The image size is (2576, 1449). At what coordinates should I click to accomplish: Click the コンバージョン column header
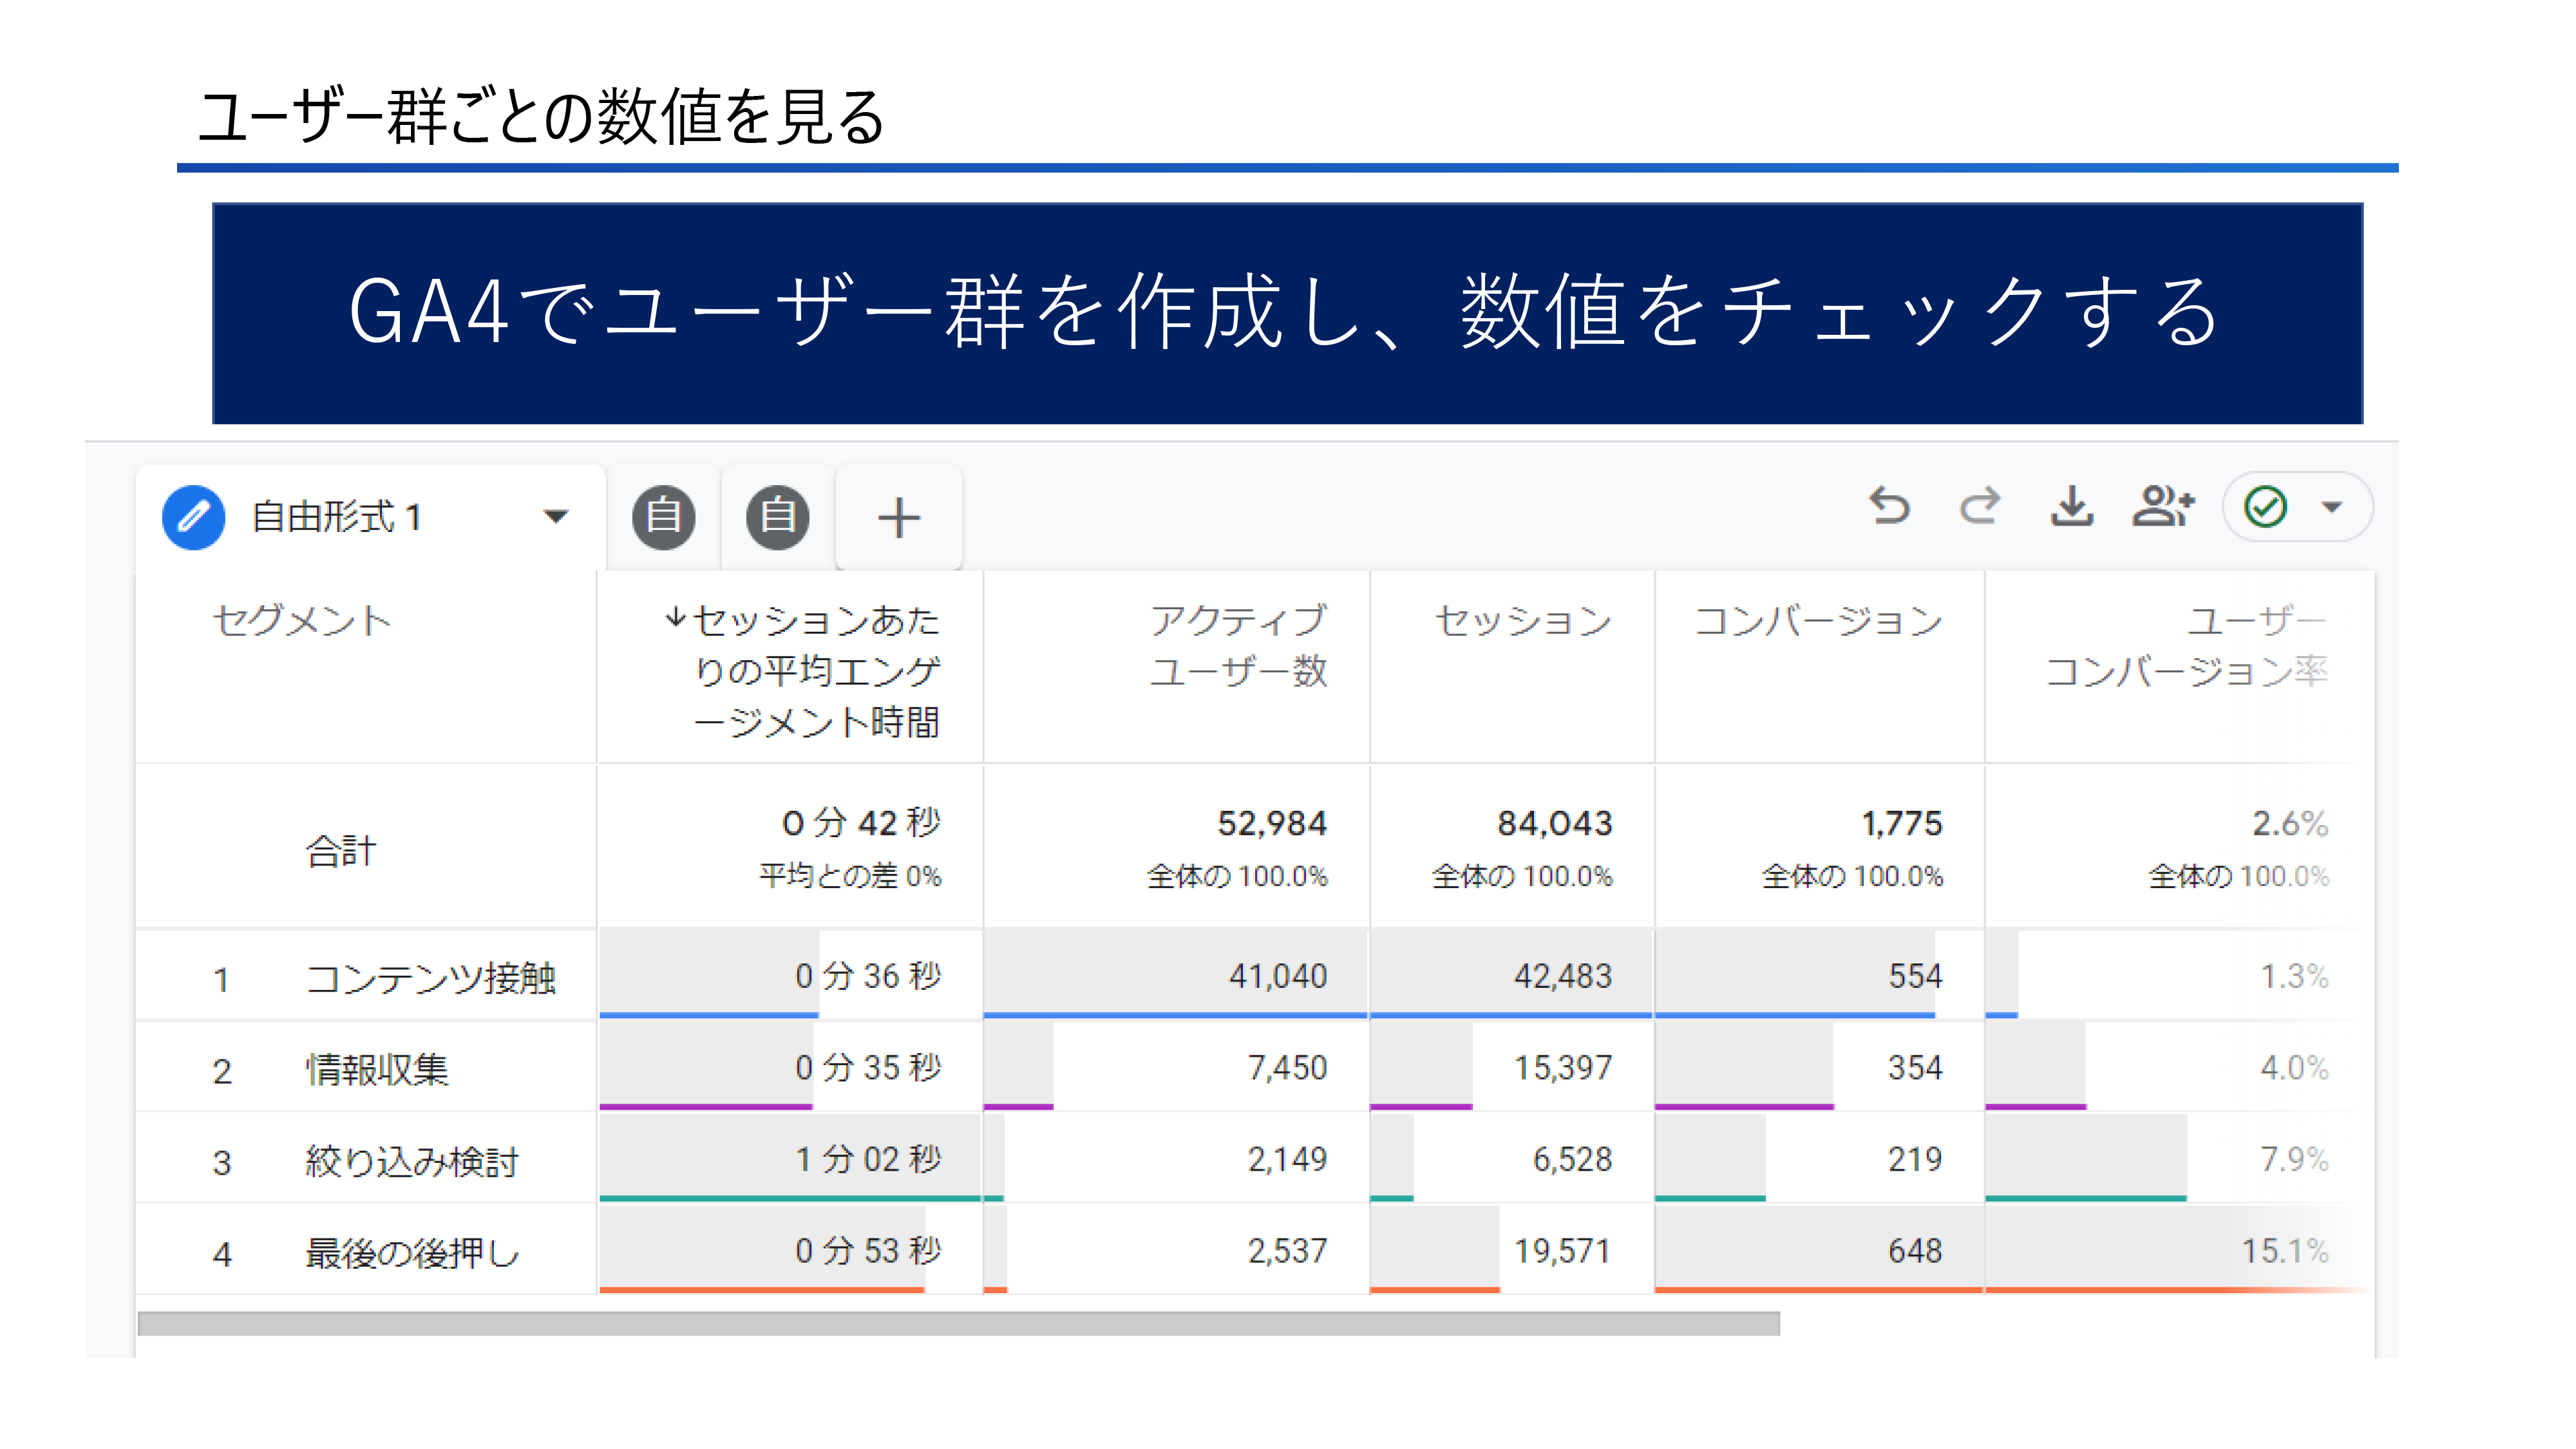click(x=1817, y=621)
